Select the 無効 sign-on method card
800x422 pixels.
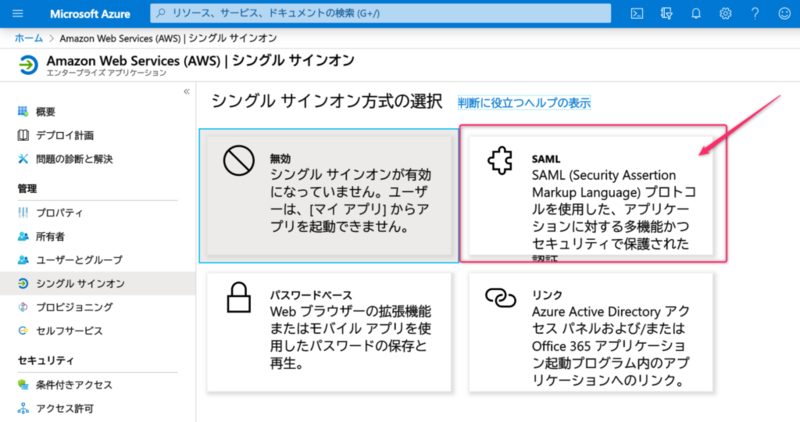click(x=329, y=196)
